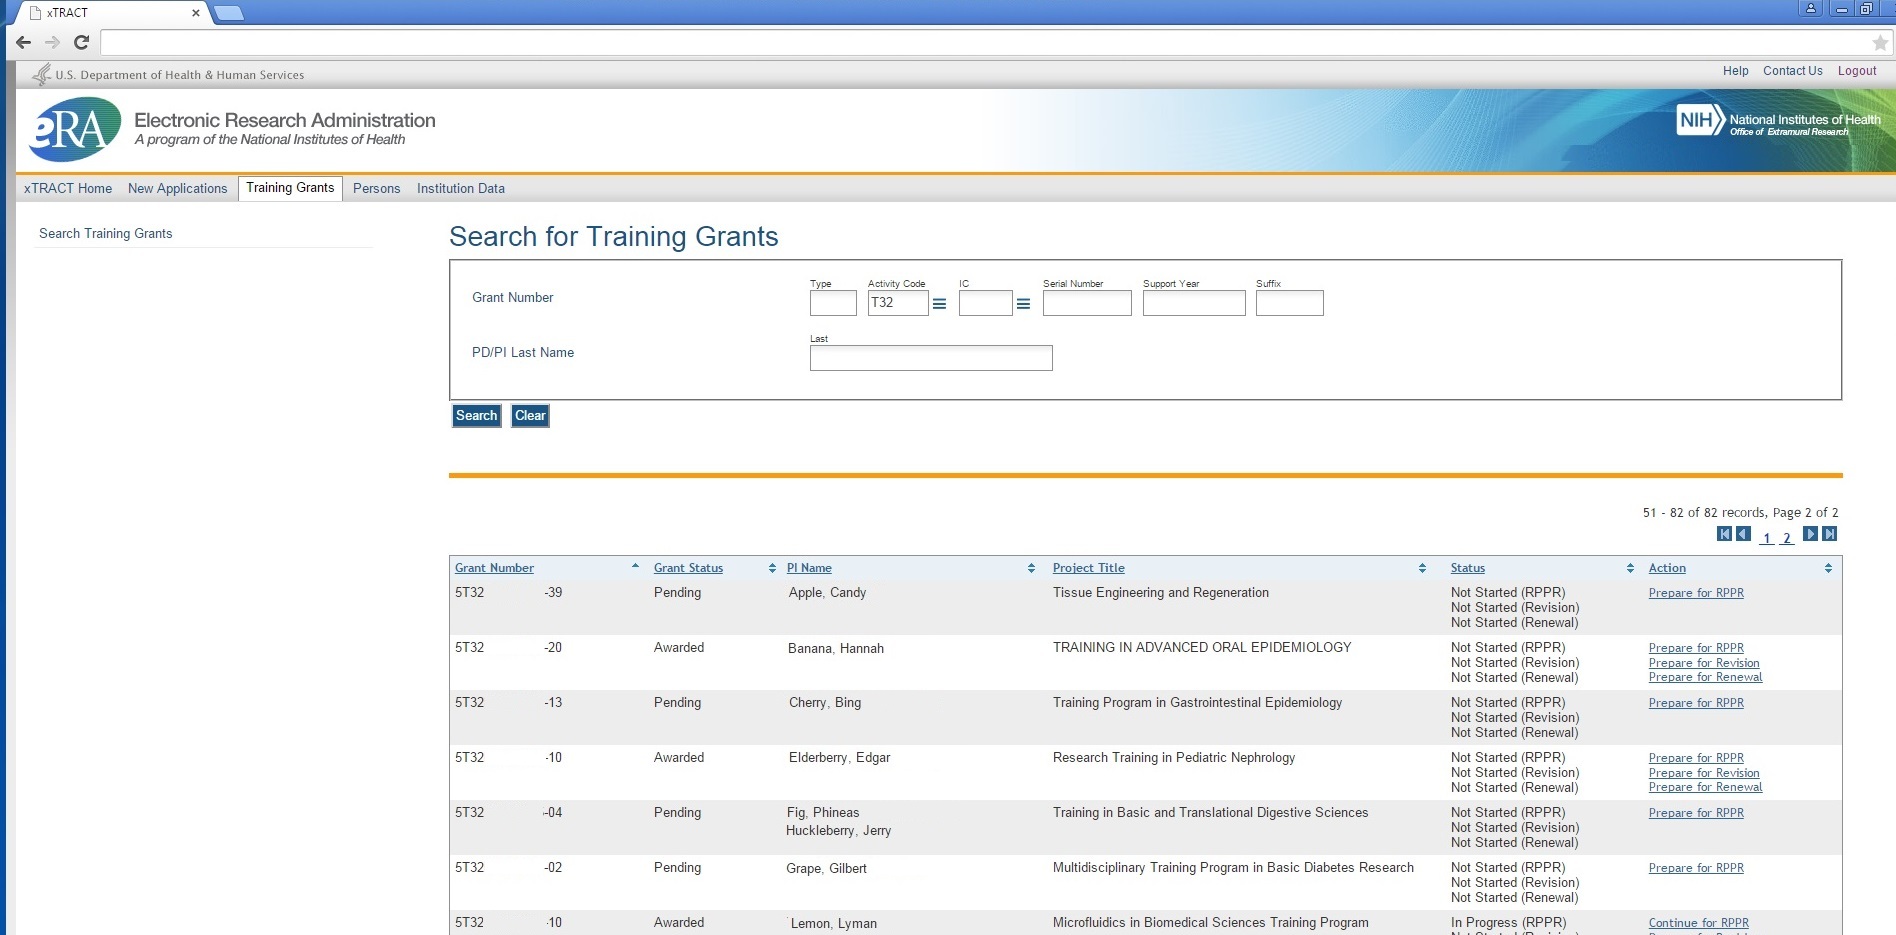The image size is (1896, 935).
Task: Focus the IC input field
Action: (986, 303)
